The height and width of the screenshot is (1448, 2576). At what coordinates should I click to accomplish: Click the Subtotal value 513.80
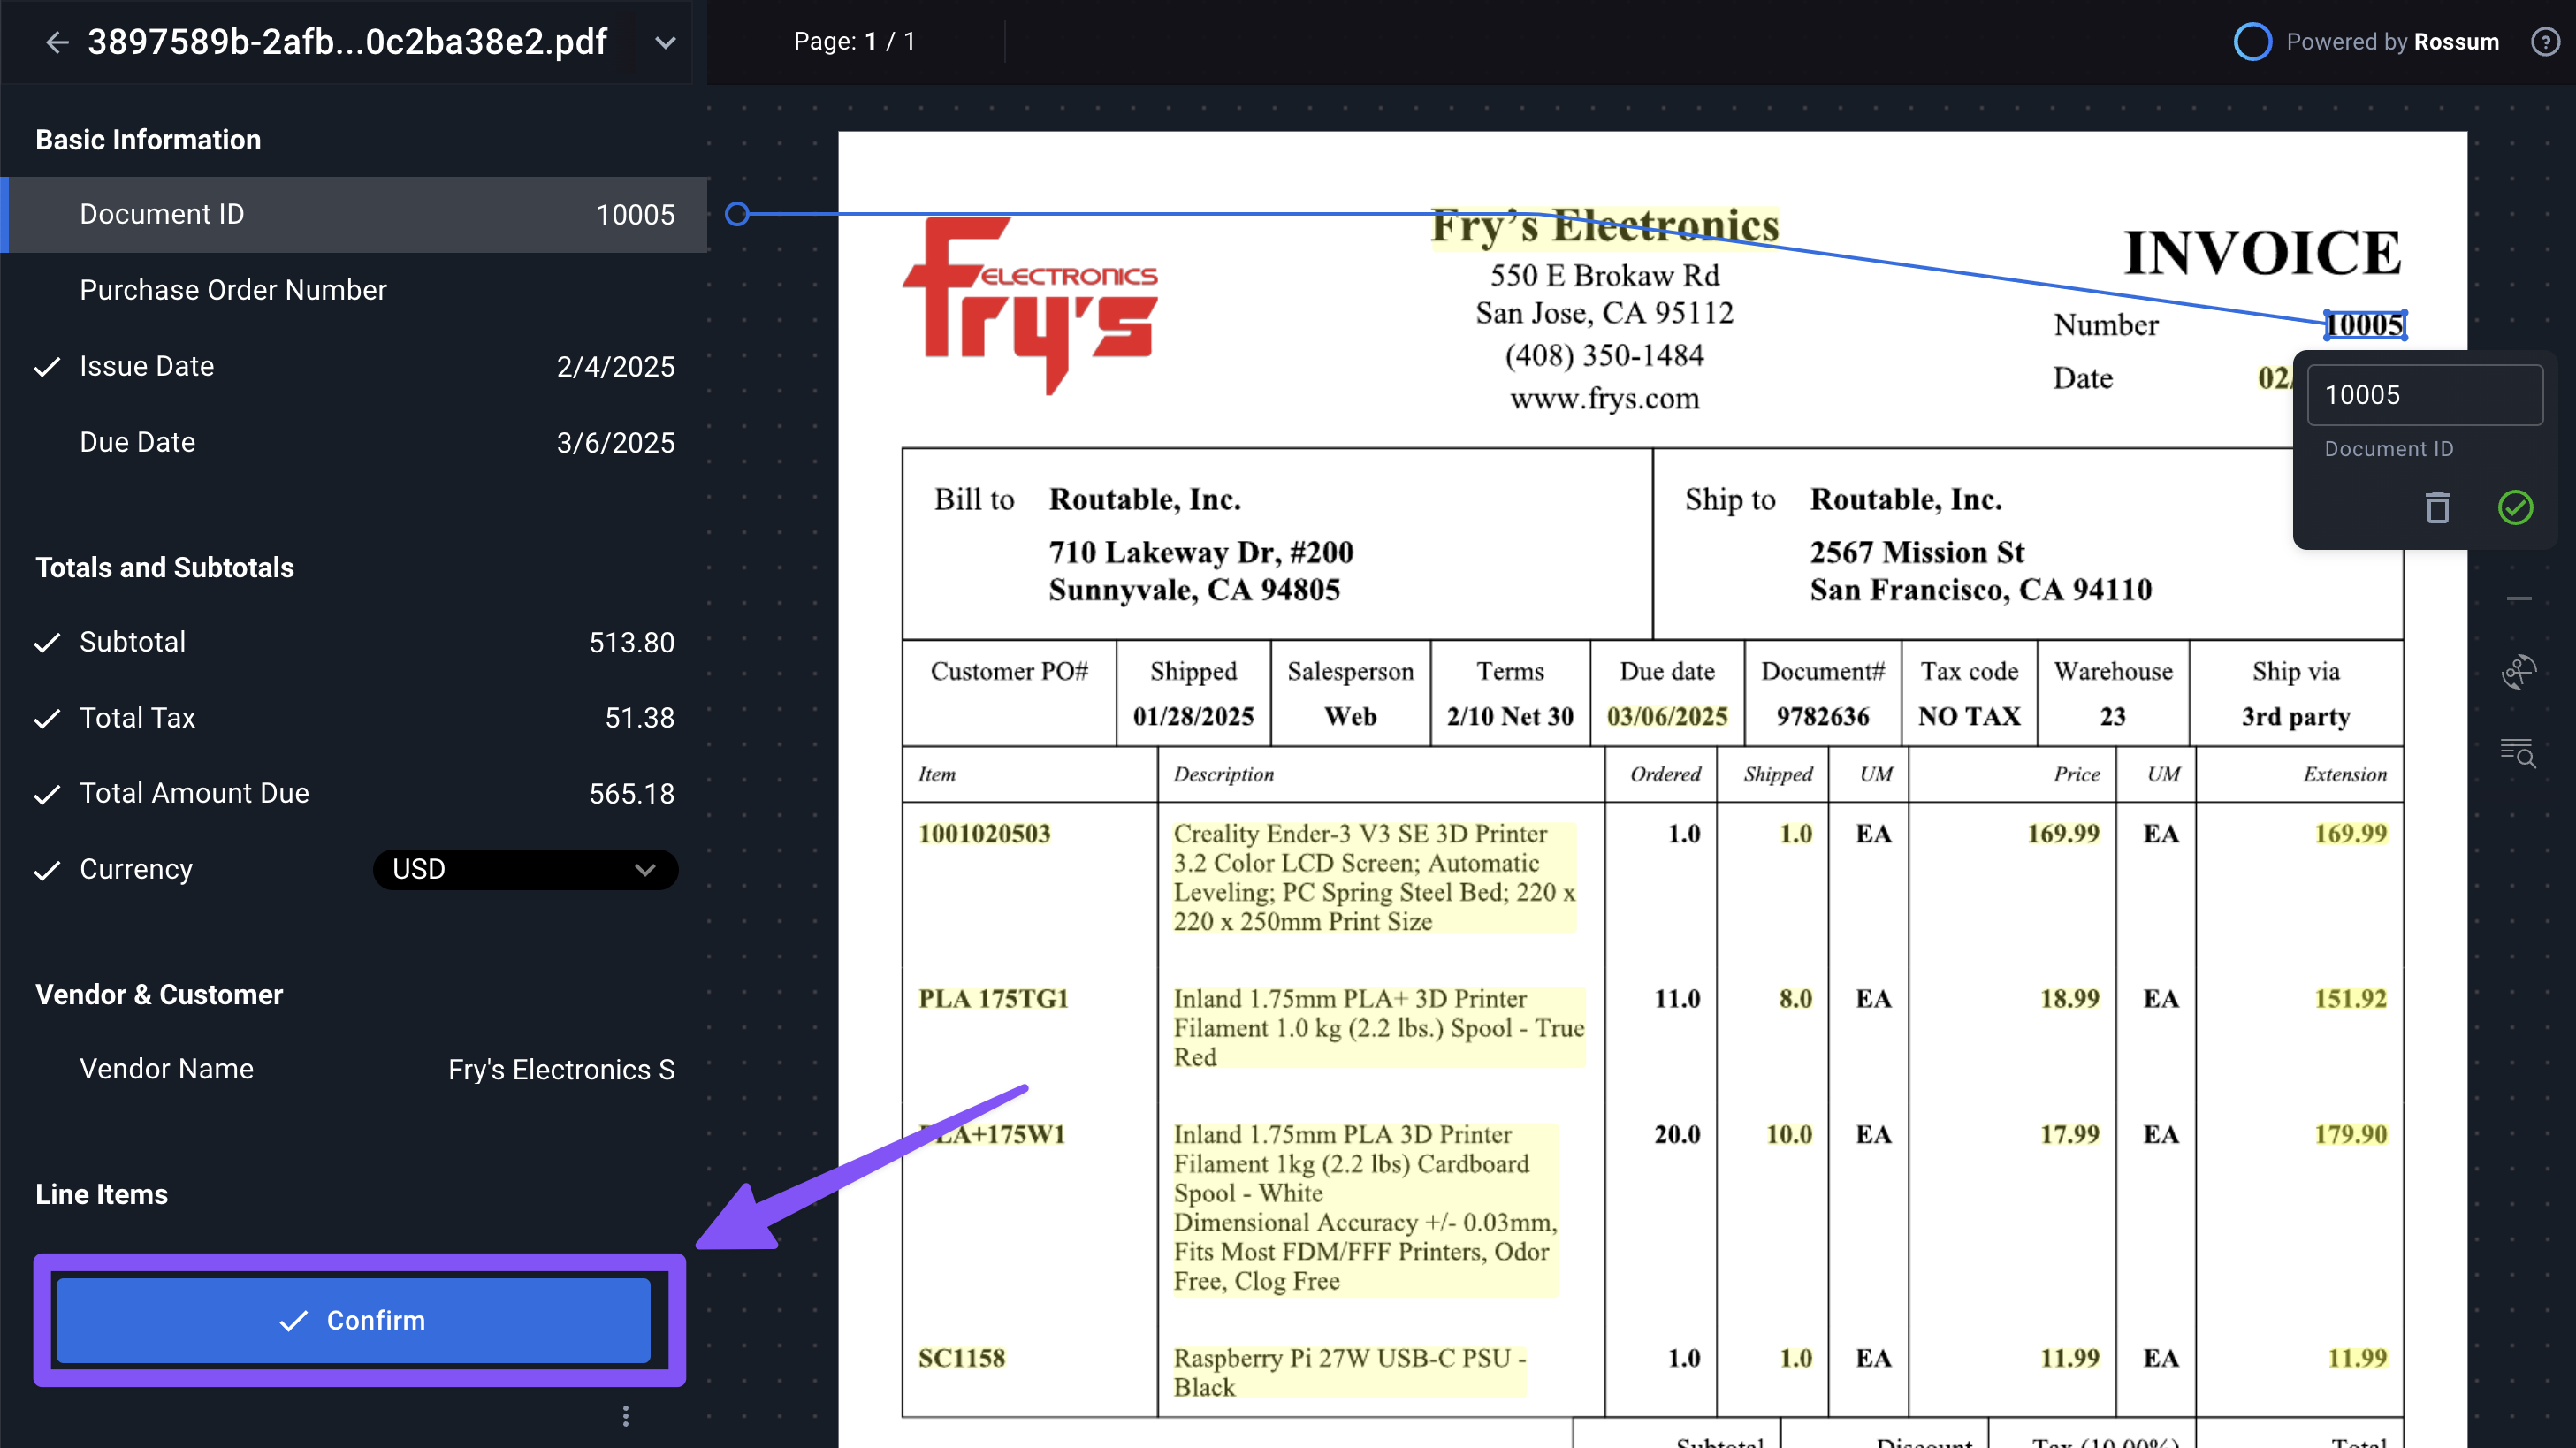tap(632, 643)
